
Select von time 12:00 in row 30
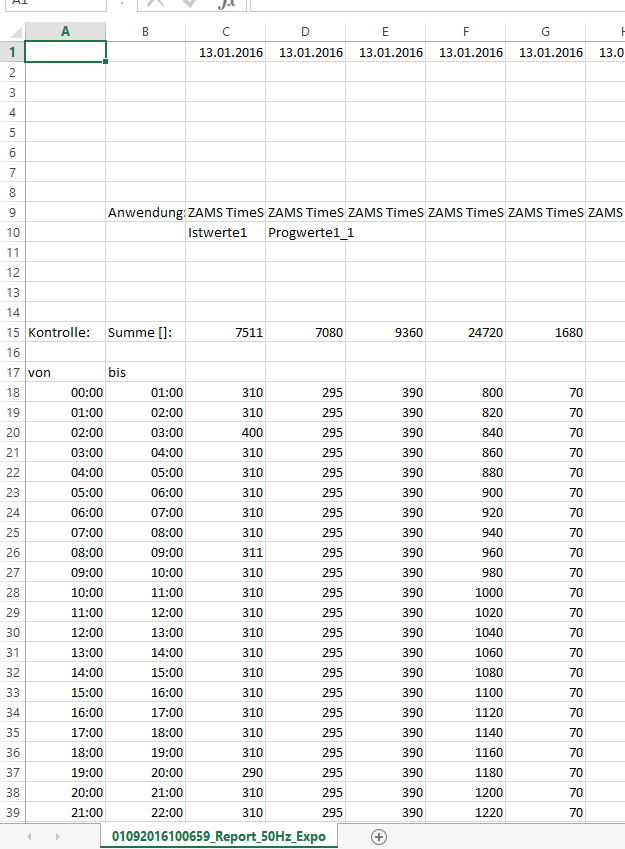(x=65, y=632)
